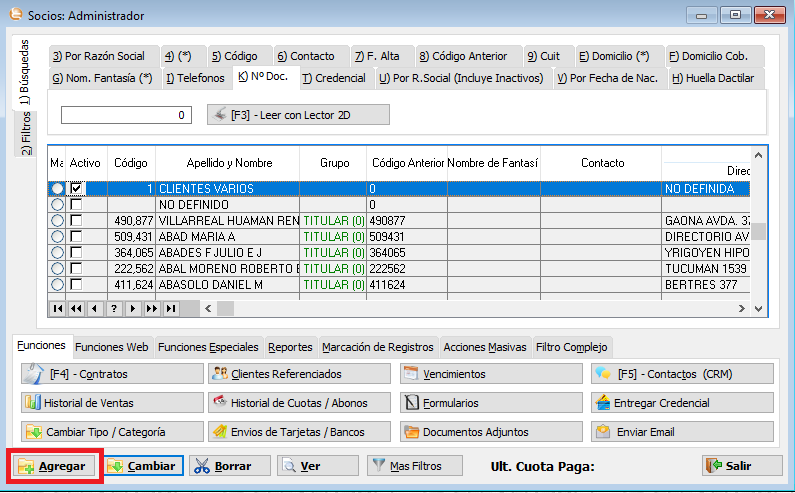Select the radio marker for ABASOLO DANIEL M
This screenshot has height=493, width=795.
pos(57,284)
